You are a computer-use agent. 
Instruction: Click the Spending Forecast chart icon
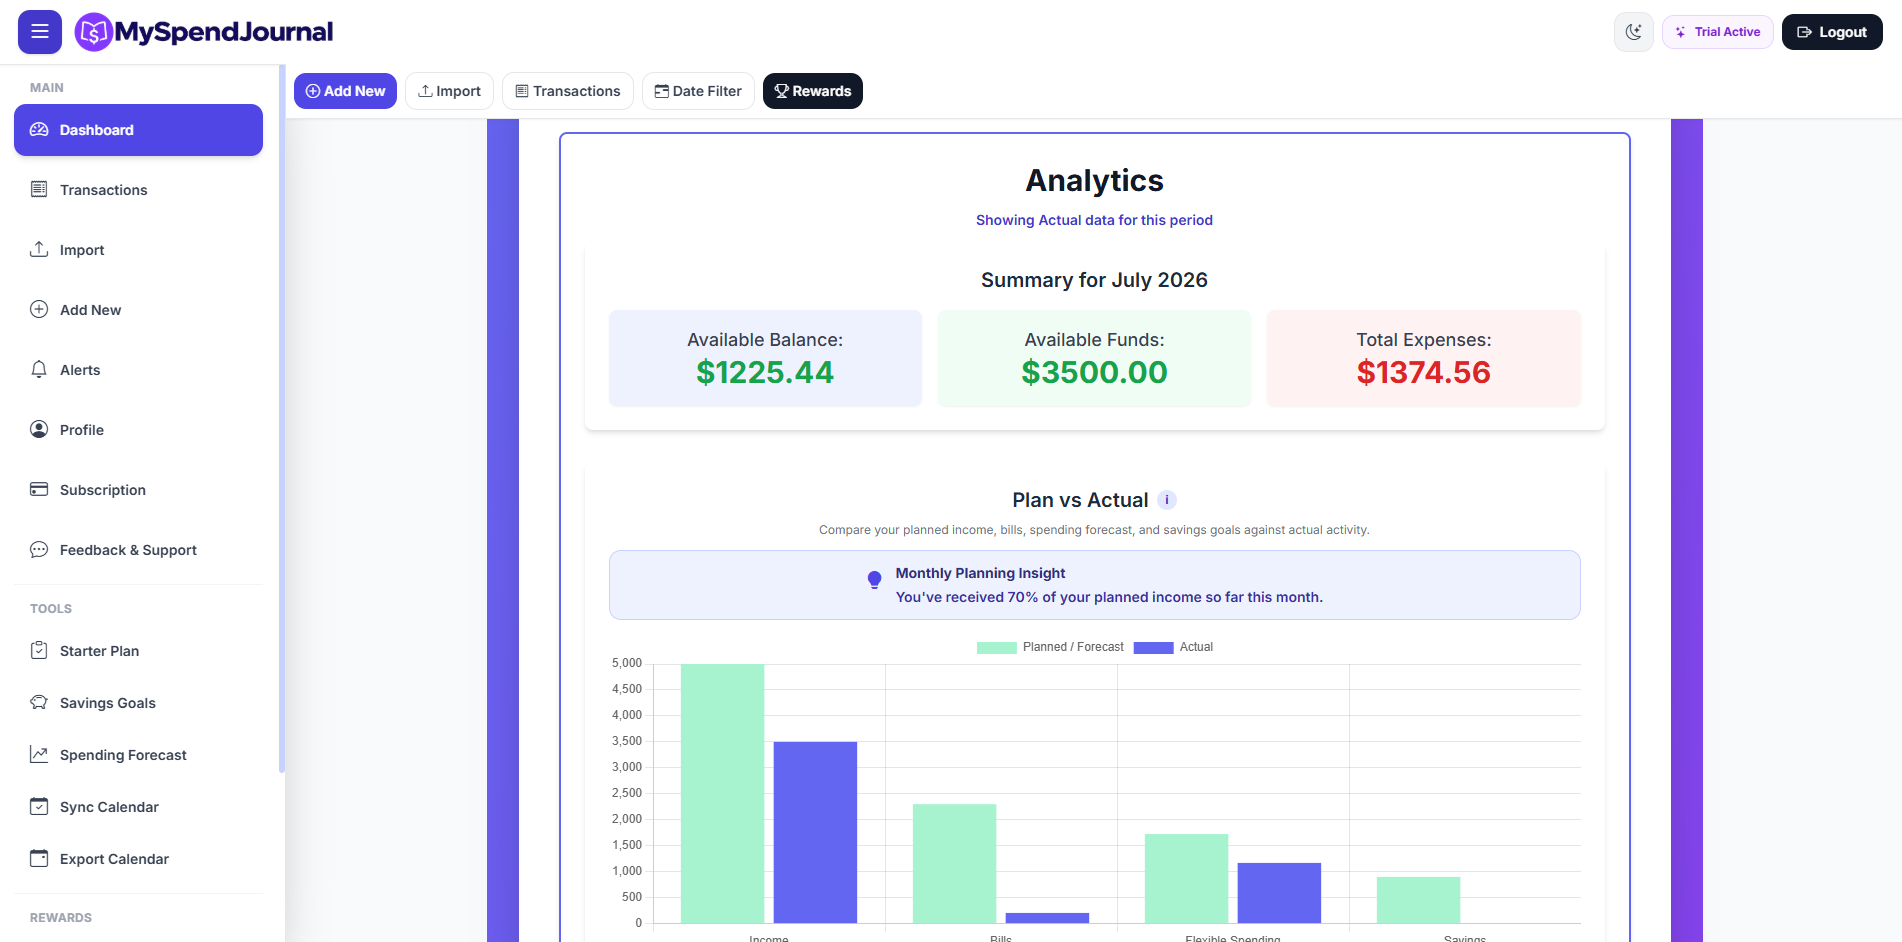tap(39, 754)
